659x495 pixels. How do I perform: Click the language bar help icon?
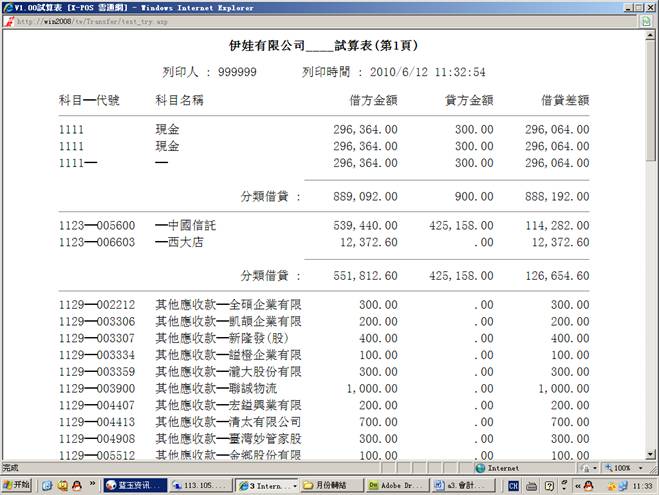pyautogui.click(x=550, y=485)
